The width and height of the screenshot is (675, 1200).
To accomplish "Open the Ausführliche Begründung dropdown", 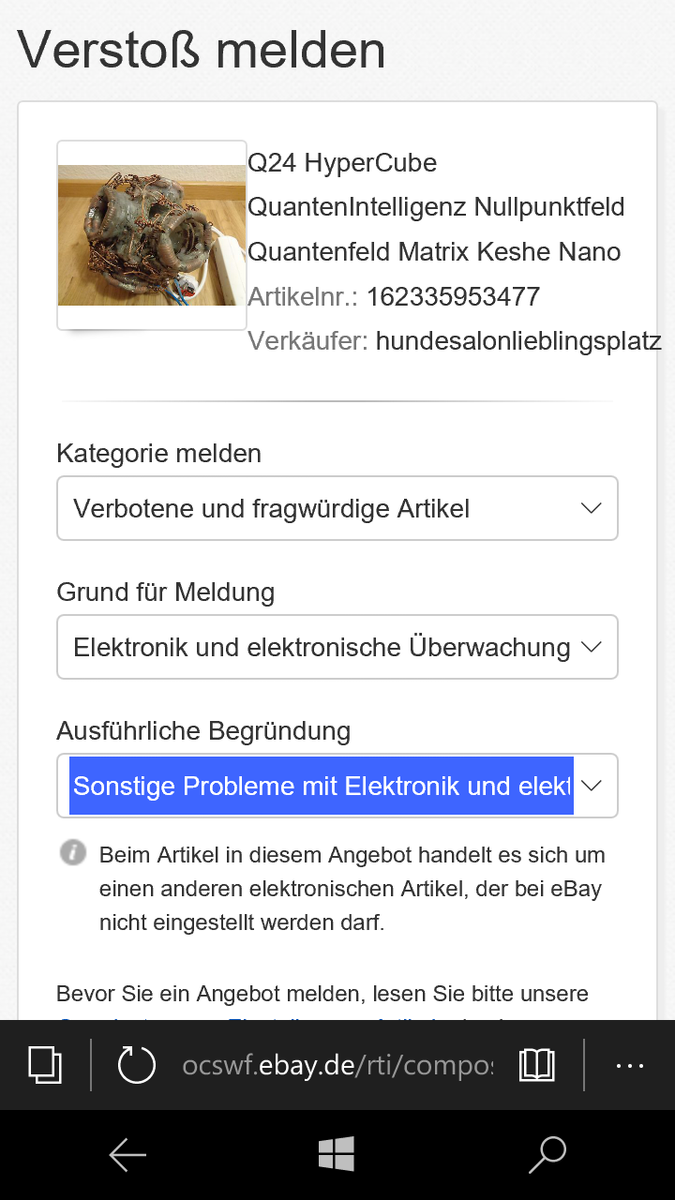I will [337, 786].
